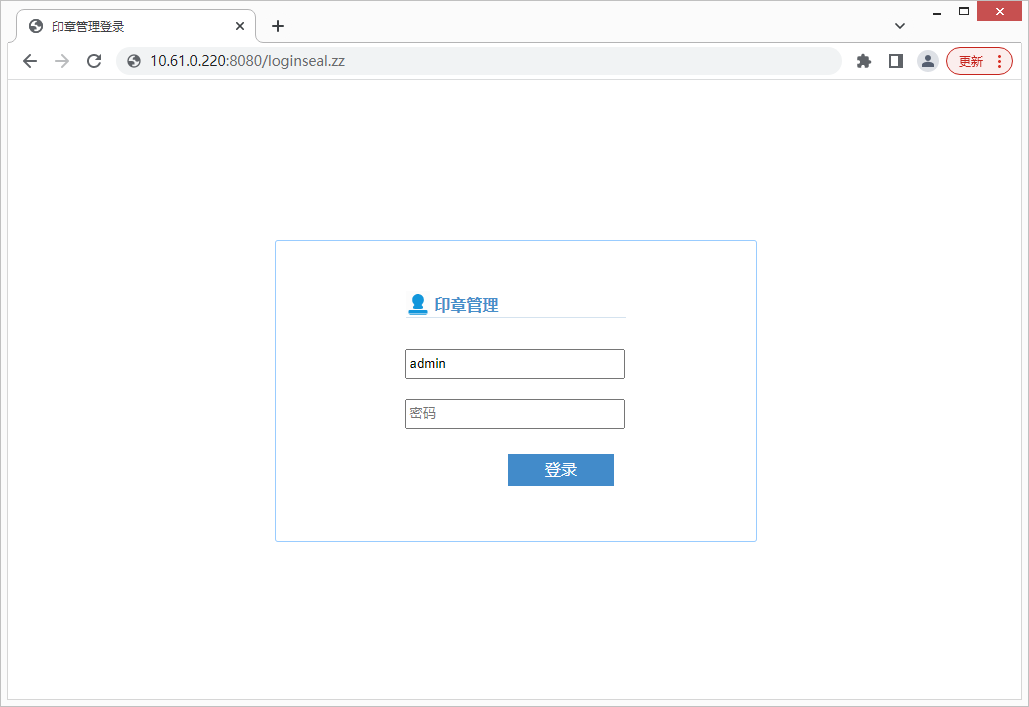
Task: Select the 印章管理登录 browser tab
Action: tap(120, 26)
